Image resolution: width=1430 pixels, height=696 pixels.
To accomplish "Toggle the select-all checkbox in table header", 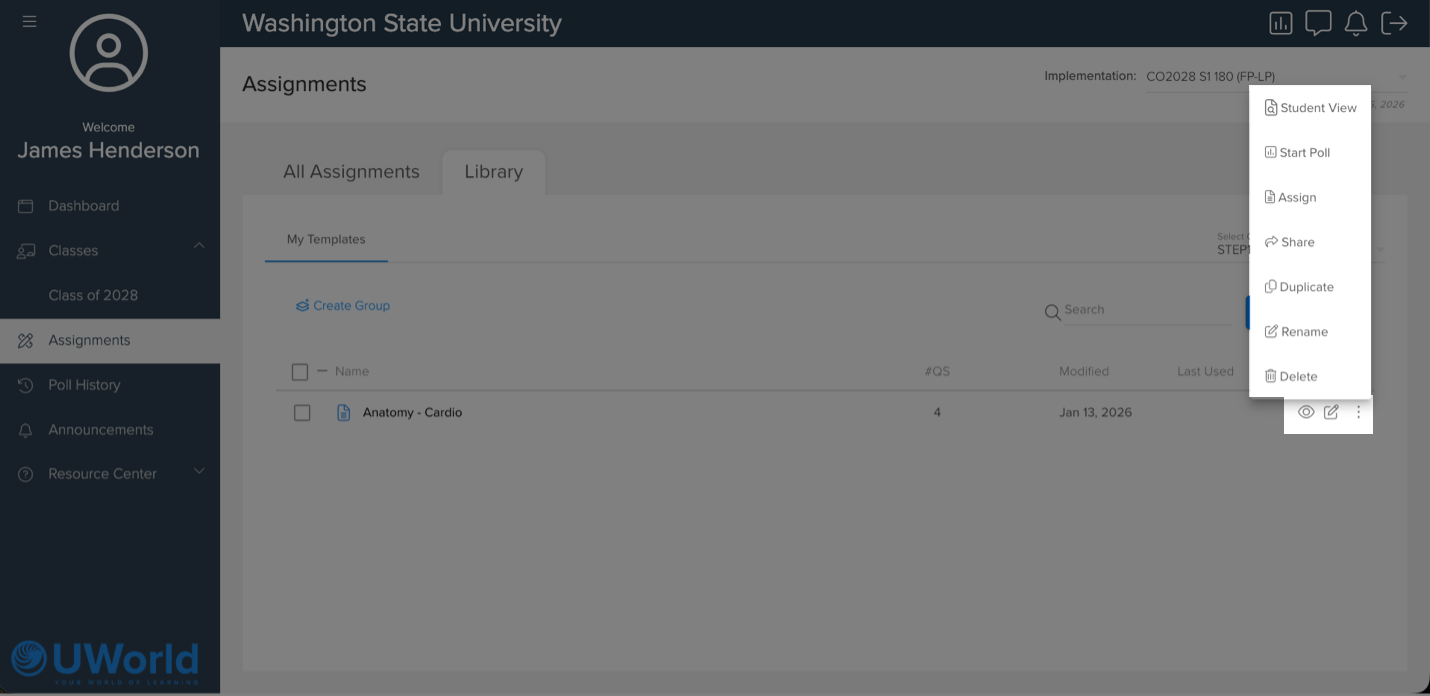I will tap(300, 372).
